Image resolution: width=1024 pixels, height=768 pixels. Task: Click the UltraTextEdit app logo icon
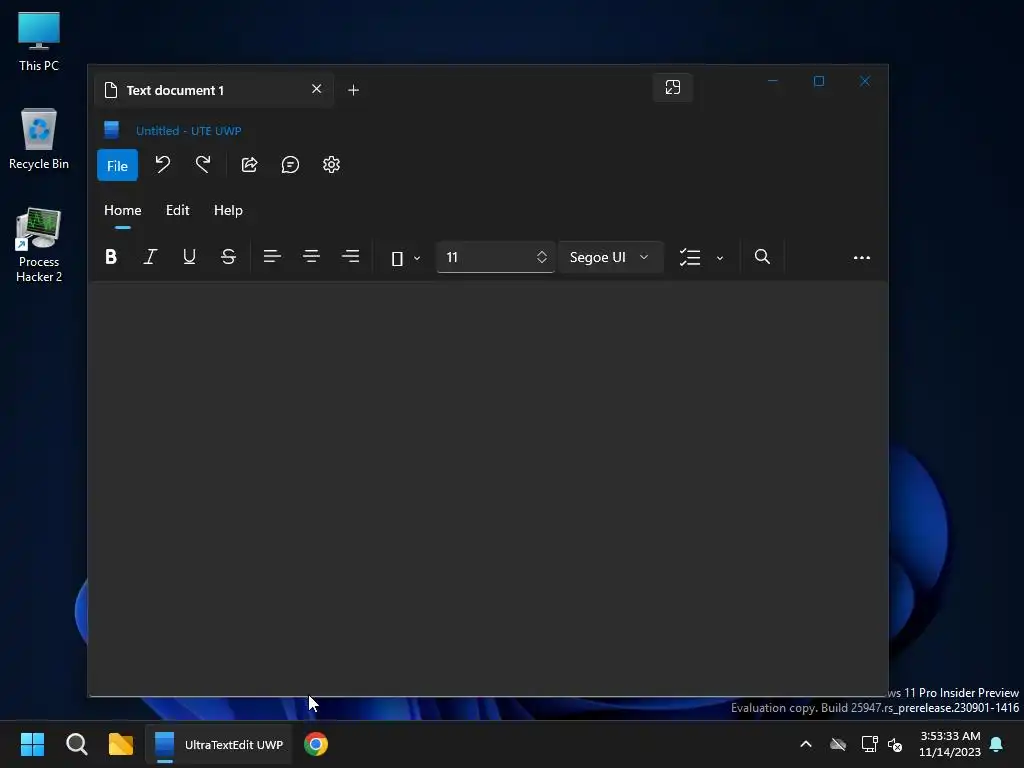(112, 130)
